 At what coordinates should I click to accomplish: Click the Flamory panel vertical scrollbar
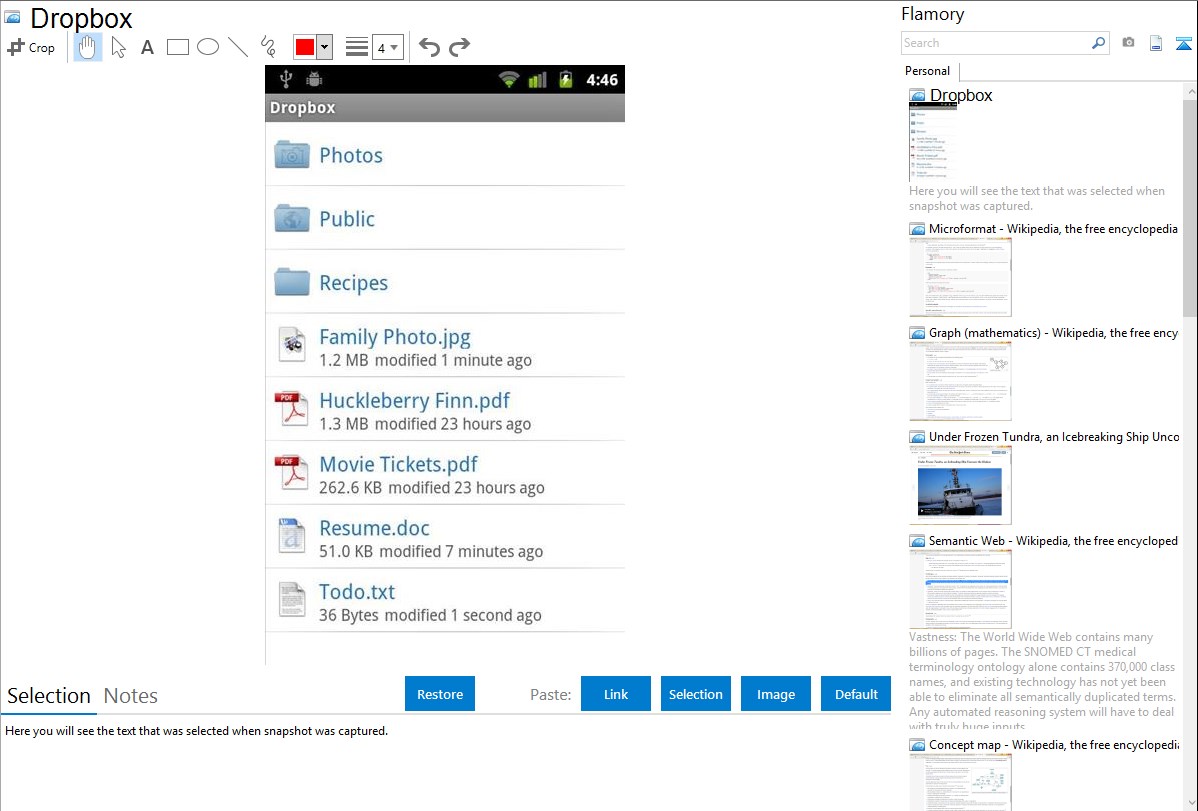[1190, 206]
